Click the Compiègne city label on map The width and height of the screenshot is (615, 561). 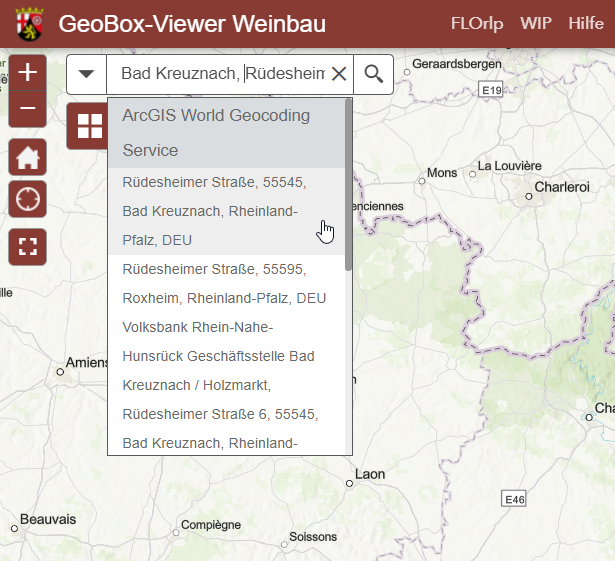click(211, 525)
